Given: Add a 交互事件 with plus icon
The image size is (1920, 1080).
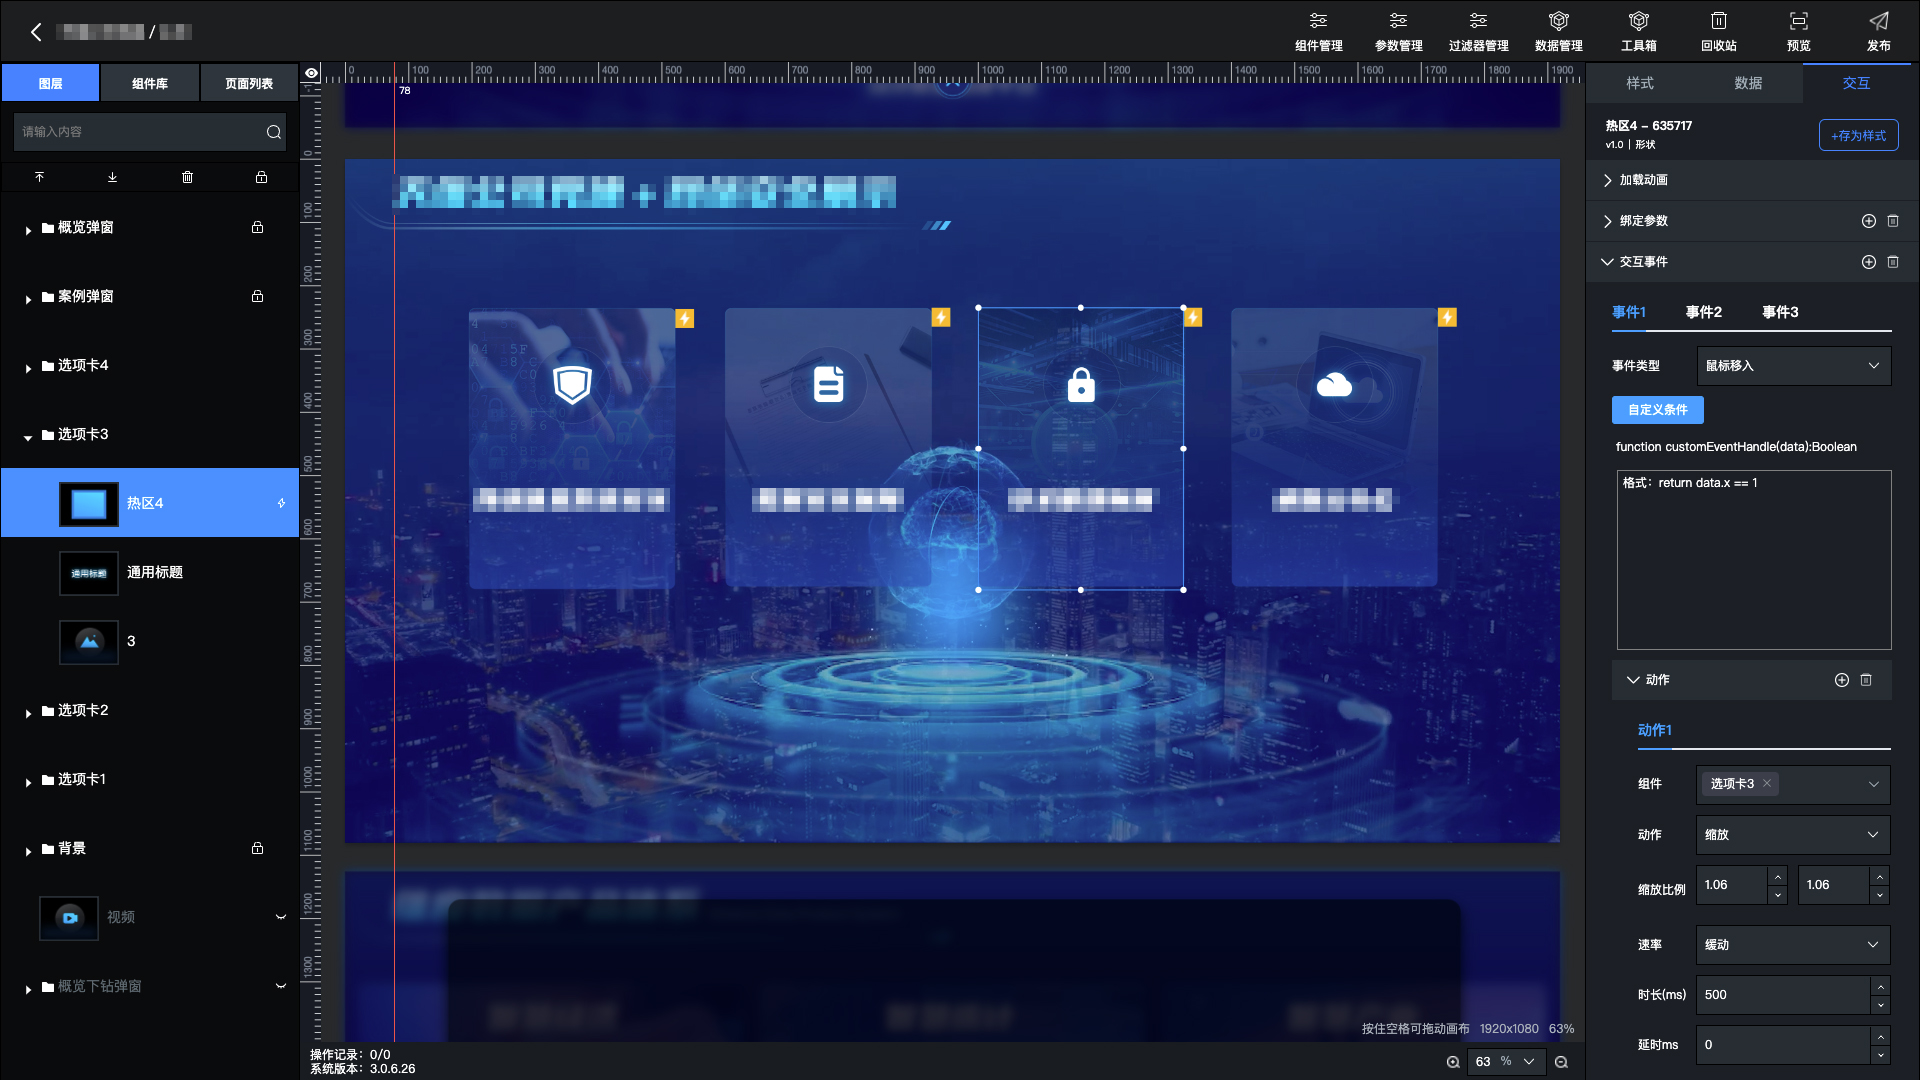Looking at the screenshot, I should coord(1868,262).
